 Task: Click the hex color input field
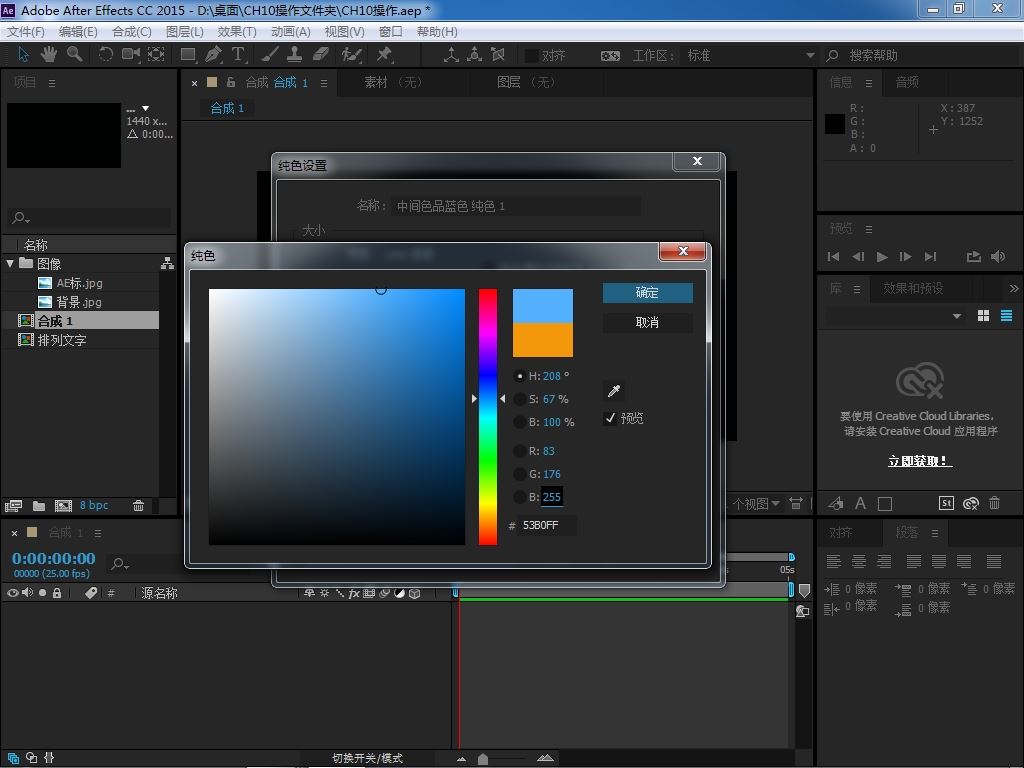pyautogui.click(x=546, y=525)
